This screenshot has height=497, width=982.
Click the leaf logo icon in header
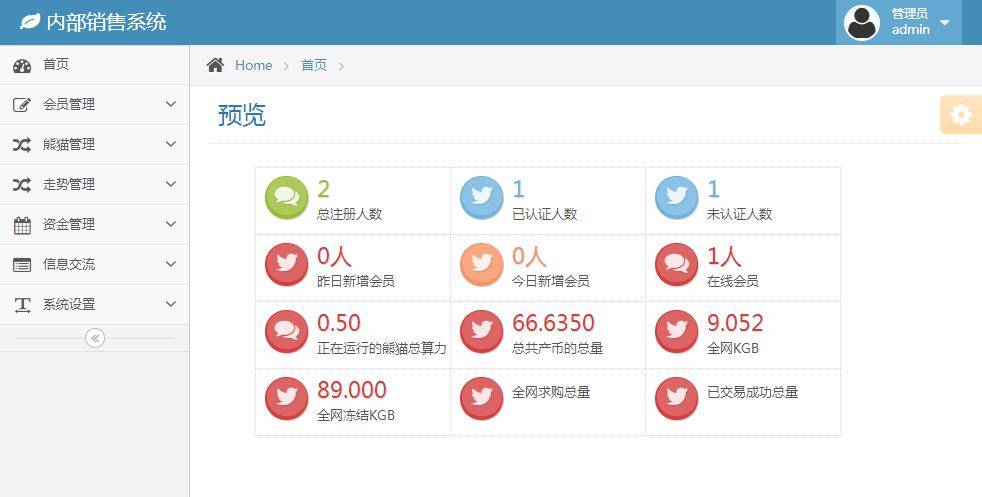pyautogui.click(x=30, y=21)
